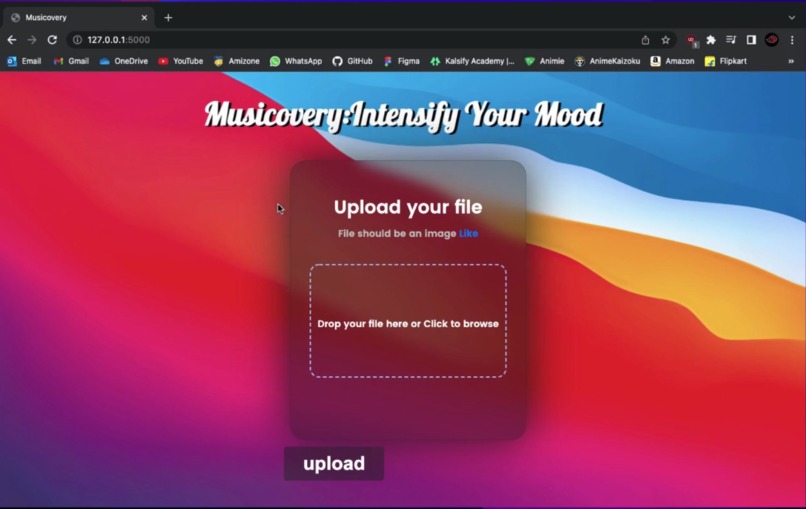The height and width of the screenshot is (509, 806).
Task: Open the GitHub bookmark
Action: tap(353, 61)
